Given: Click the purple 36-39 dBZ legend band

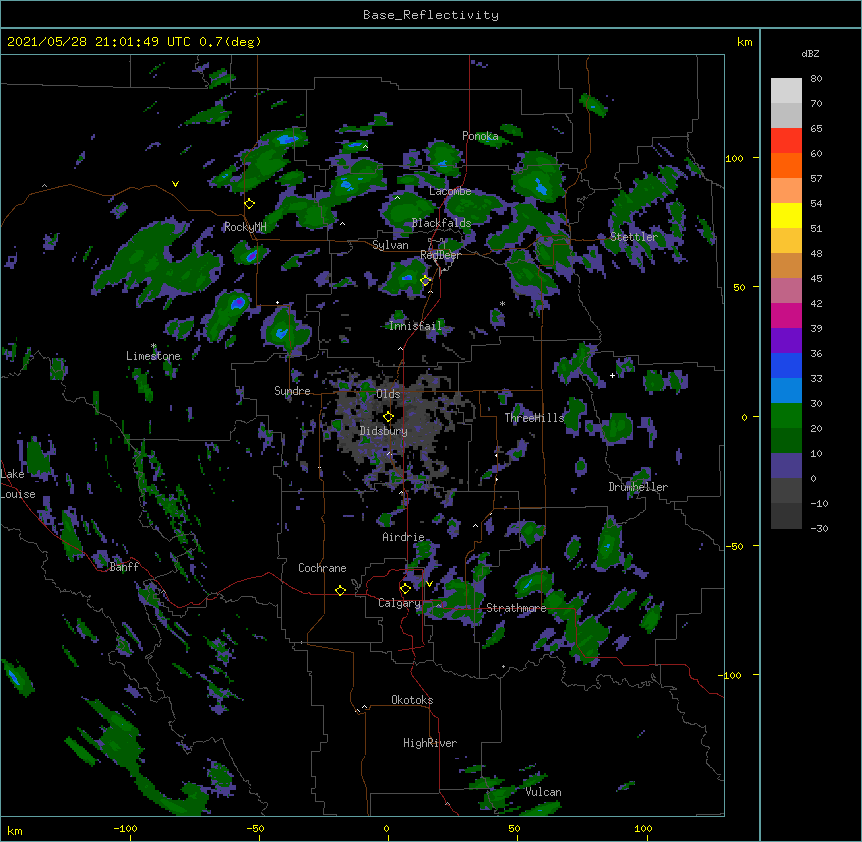Looking at the screenshot, I should pos(786,341).
